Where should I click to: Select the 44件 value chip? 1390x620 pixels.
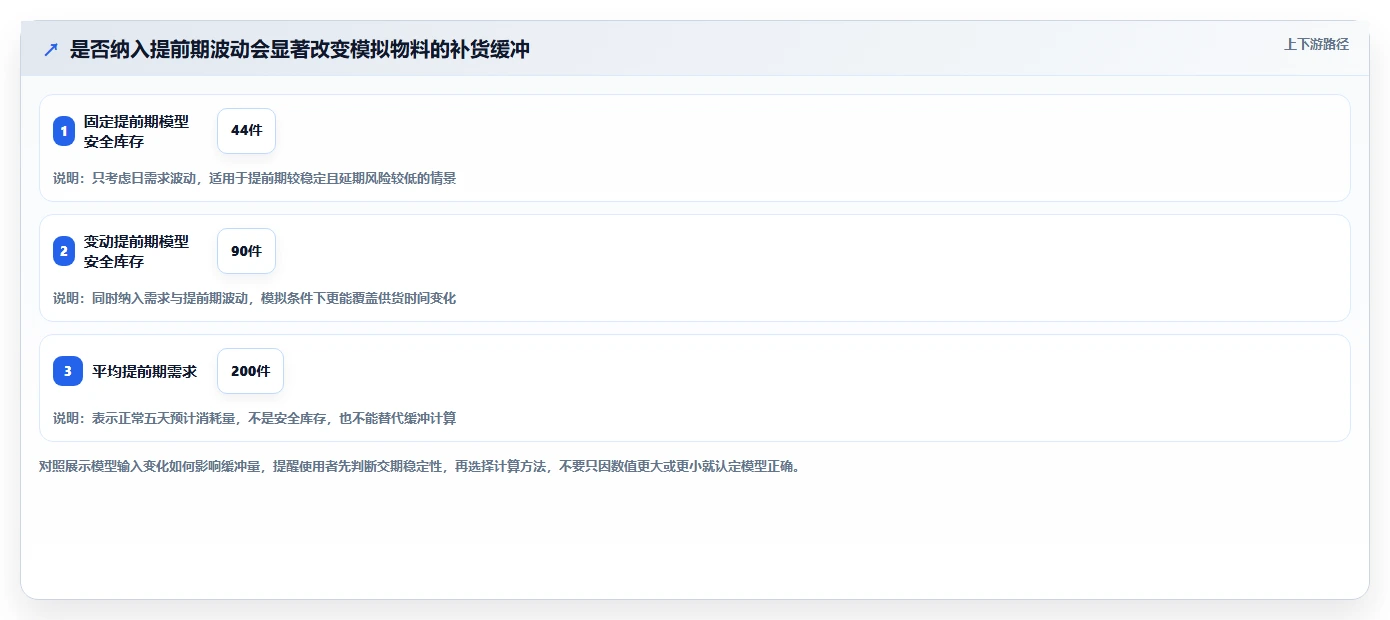(x=246, y=131)
